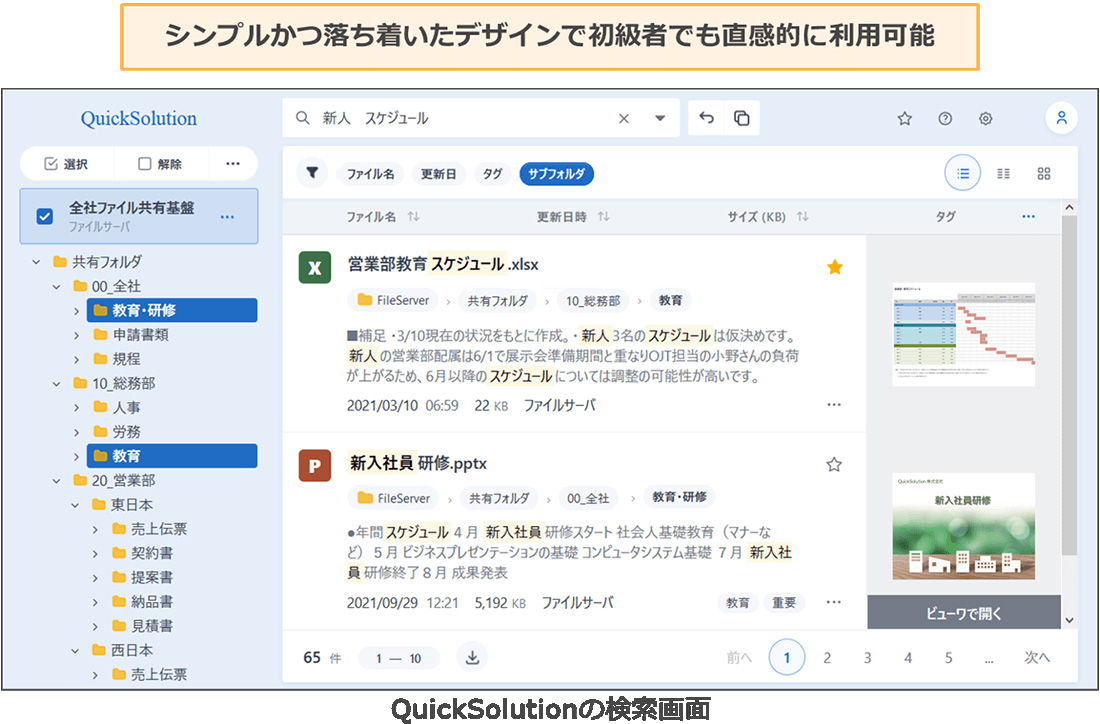The height and width of the screenshot is (724, 1100).
Task: Open the user account icon
Action: pos(1062,117)
